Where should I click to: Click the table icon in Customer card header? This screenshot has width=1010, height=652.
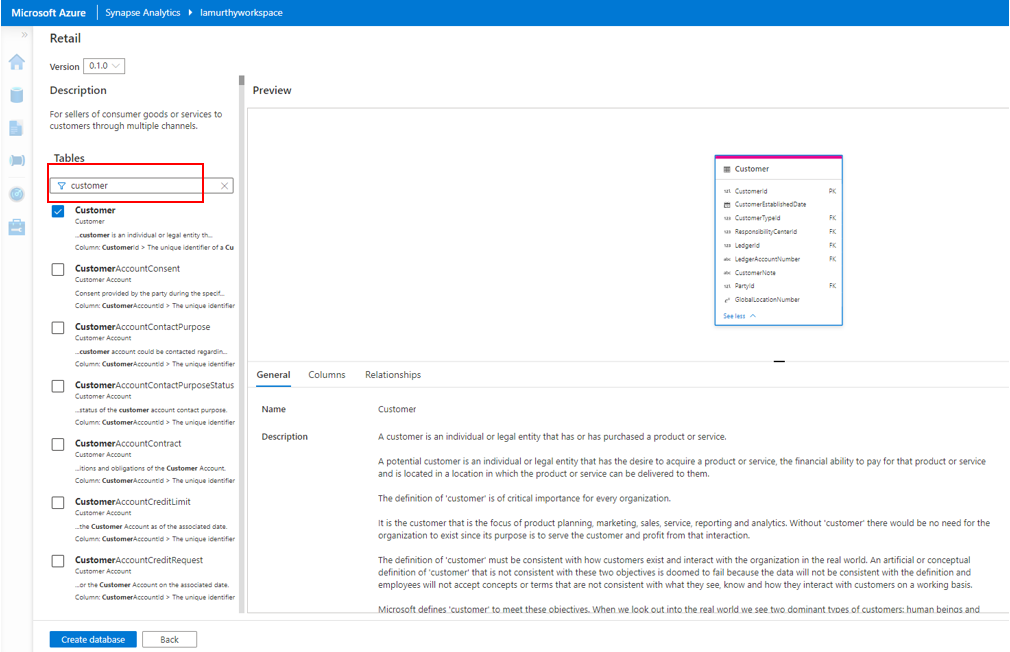pyautogui.click(x=727, y=169)
